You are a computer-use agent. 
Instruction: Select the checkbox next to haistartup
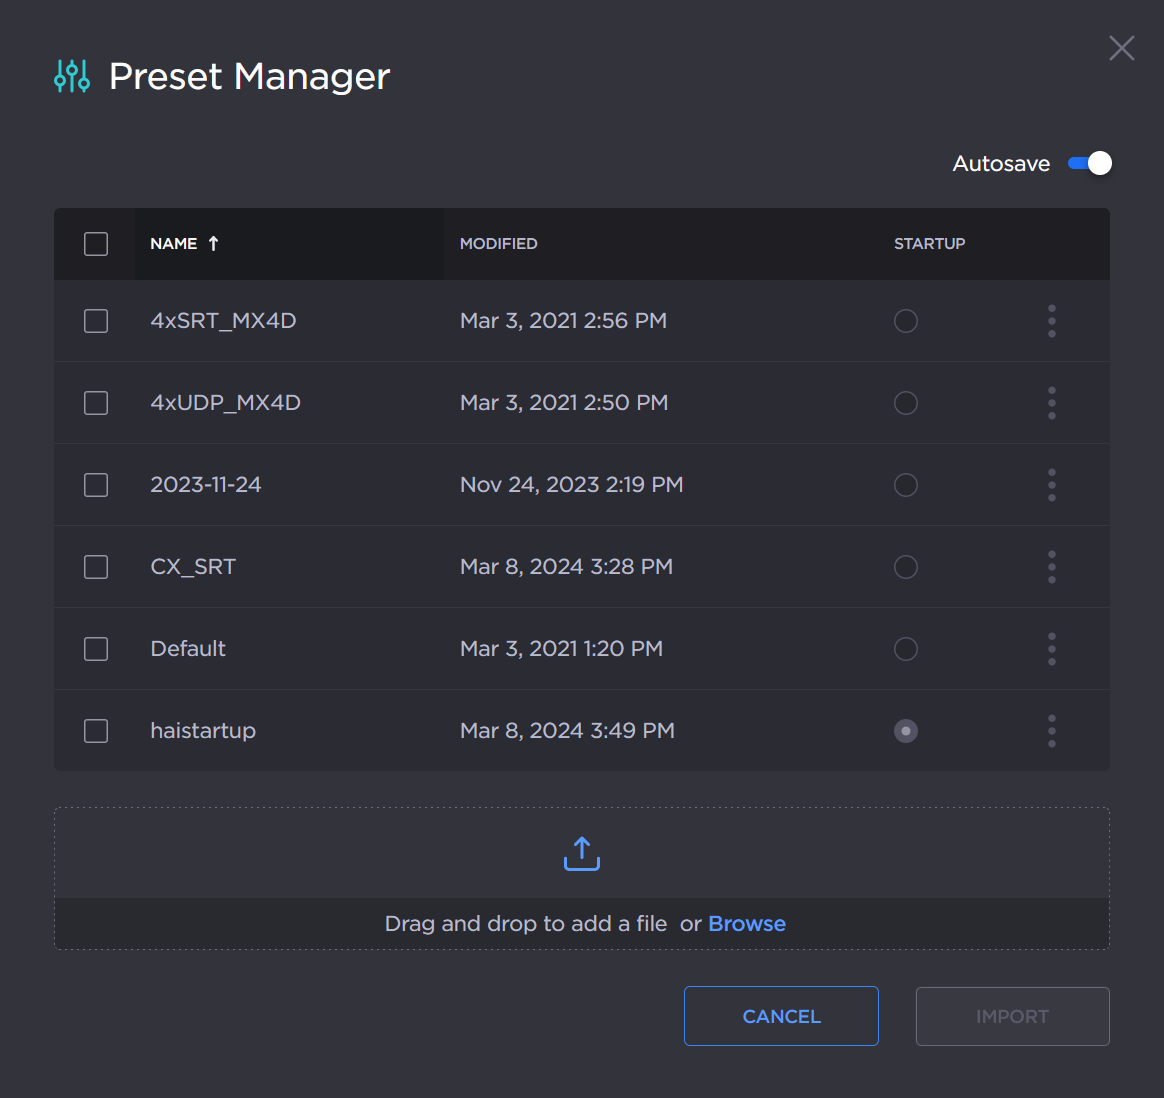tap(96, 731)
